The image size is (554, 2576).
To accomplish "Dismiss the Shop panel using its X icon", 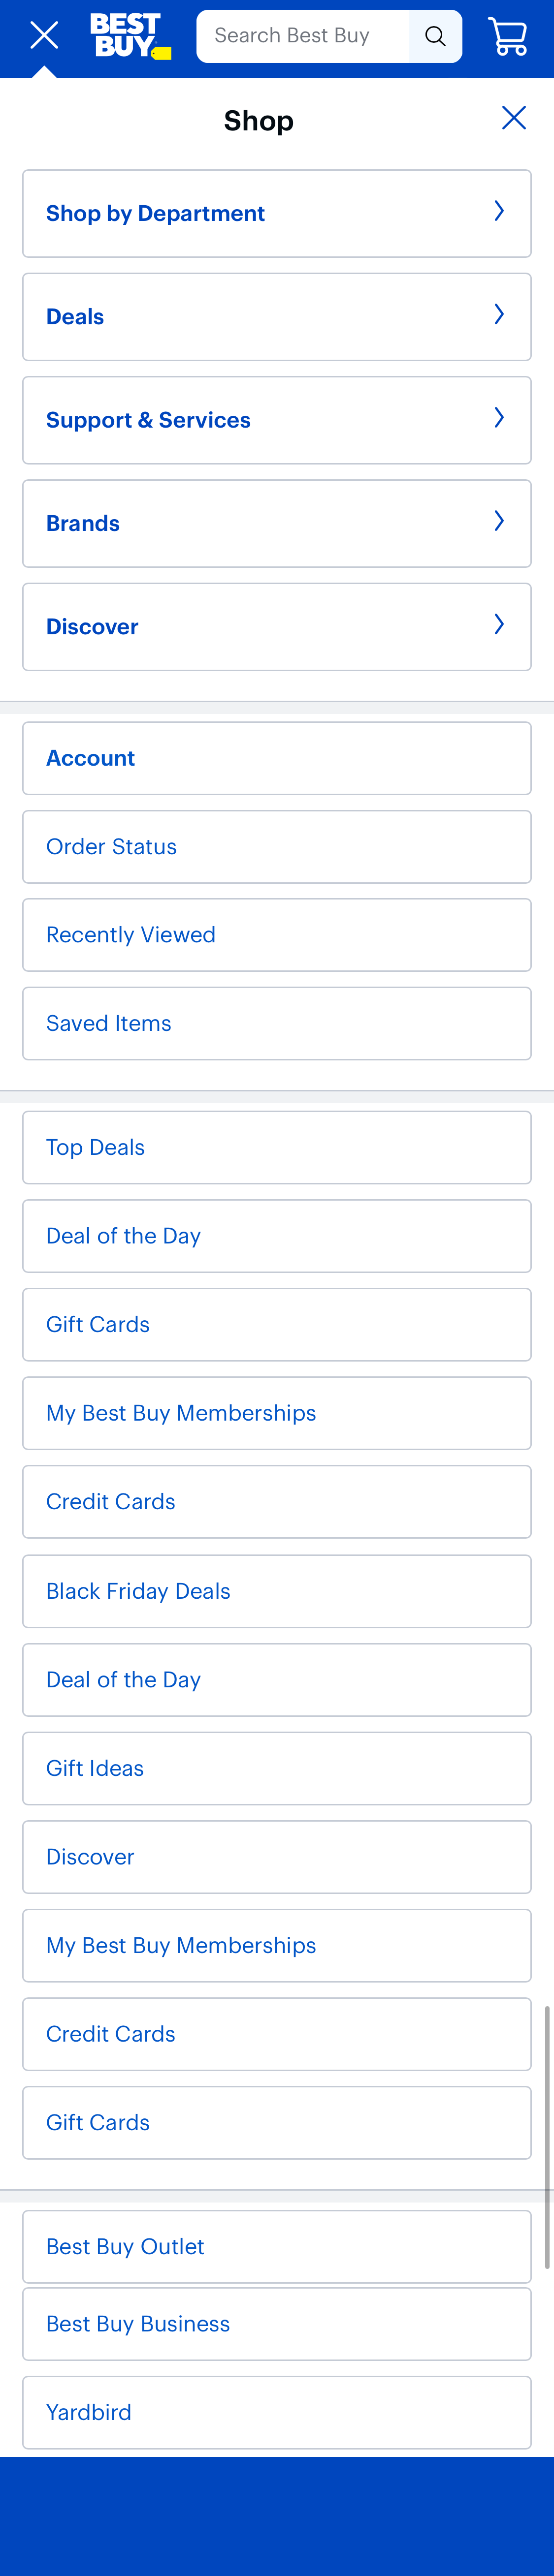I will 513,117.
